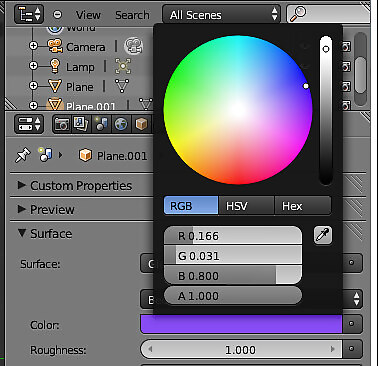Toggle render visibility for Lamp row
Viewport: 378px width, 366px height.
[346, 67]
